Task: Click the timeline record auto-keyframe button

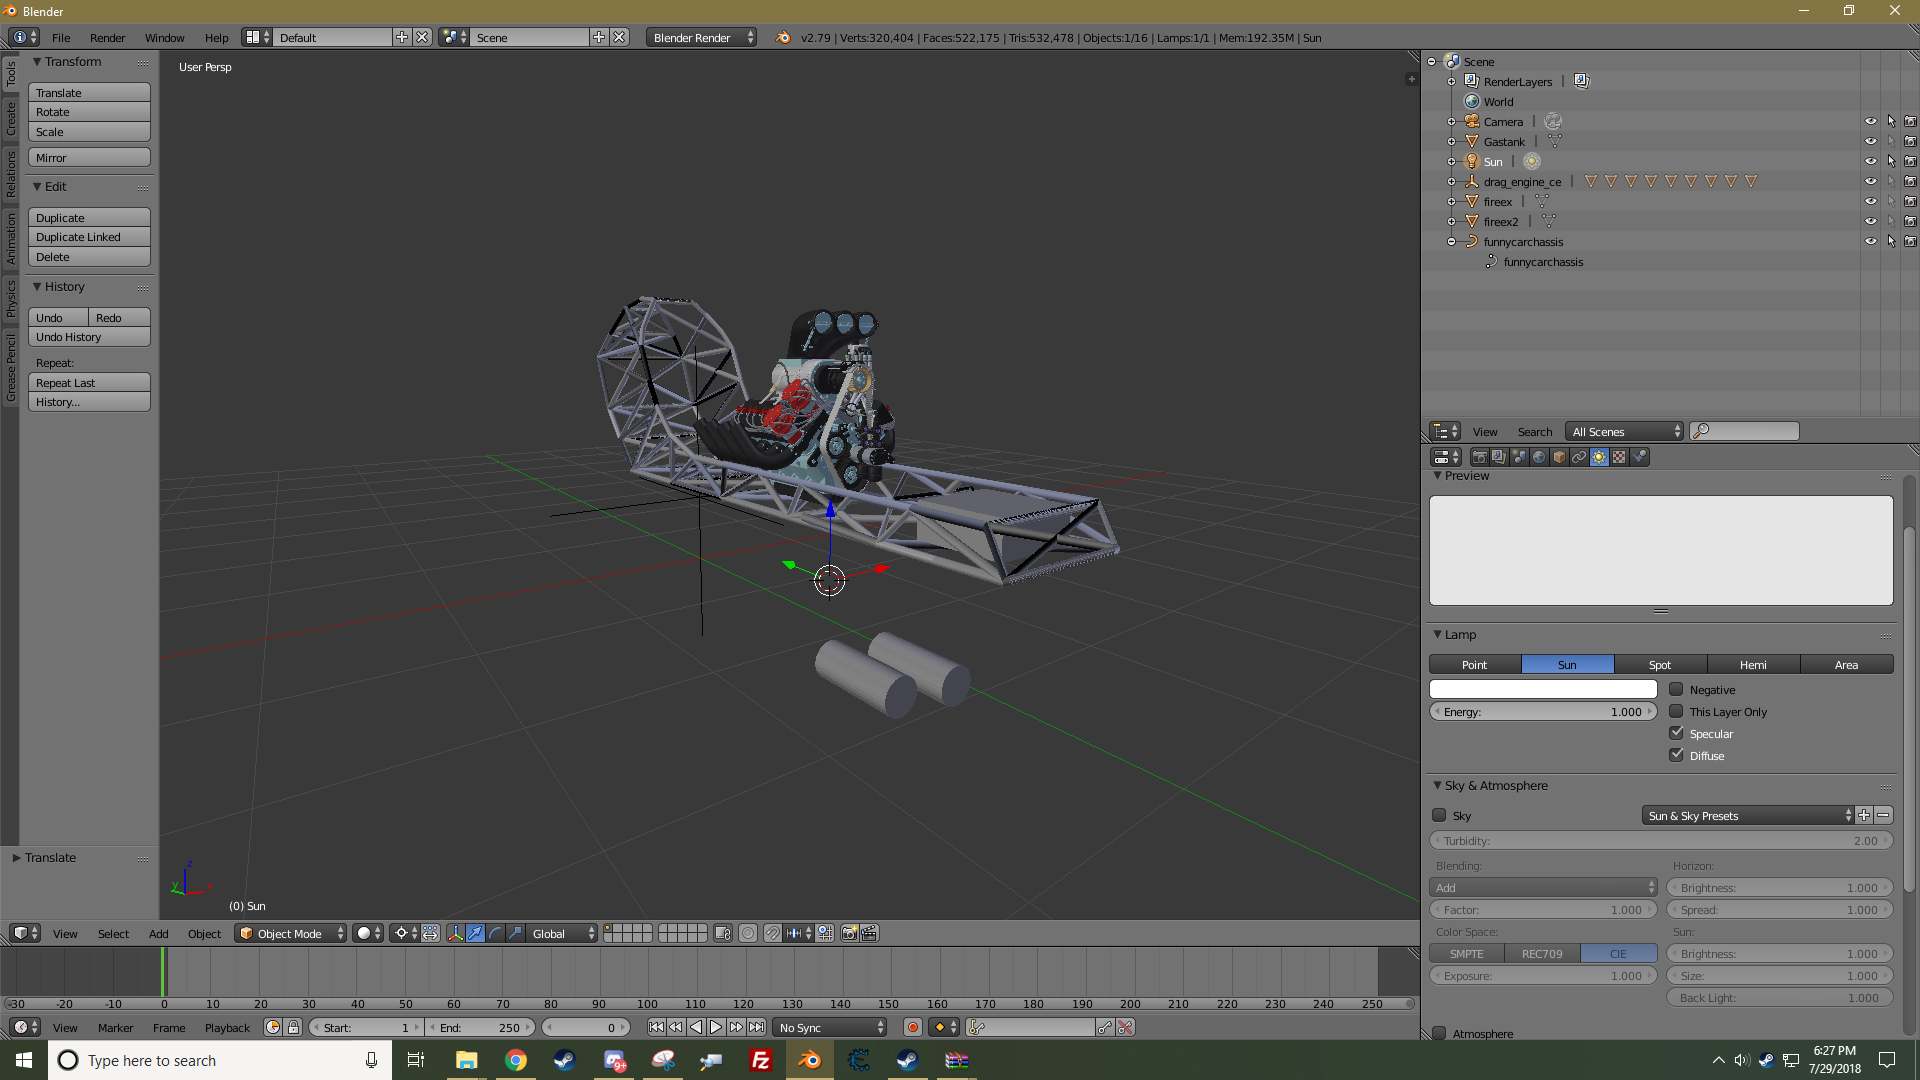Action: pyautogui.click(x=912, y=1027)
